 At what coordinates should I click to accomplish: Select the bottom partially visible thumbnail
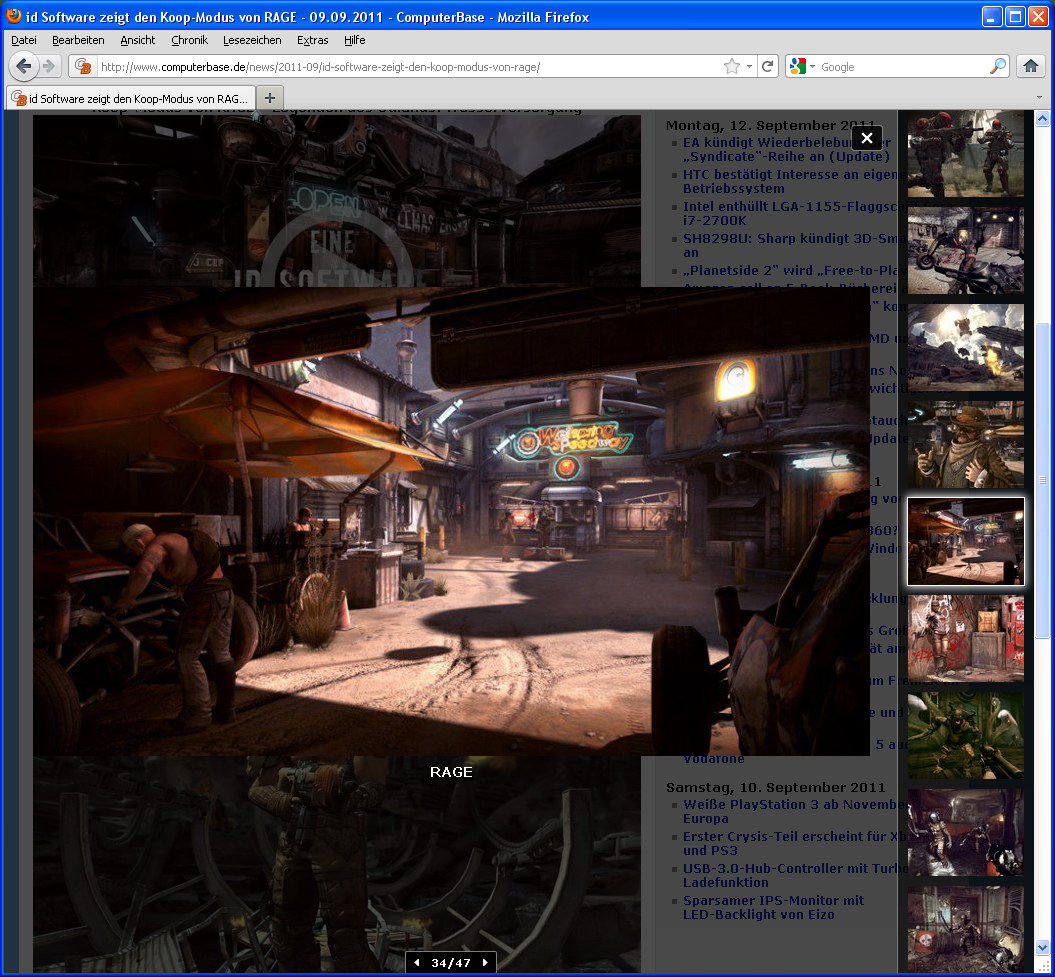966,929
